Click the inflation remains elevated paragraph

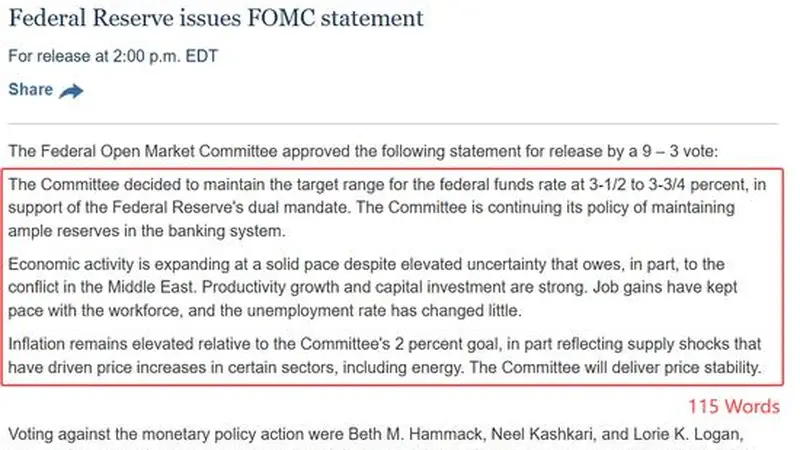(385, 356)
